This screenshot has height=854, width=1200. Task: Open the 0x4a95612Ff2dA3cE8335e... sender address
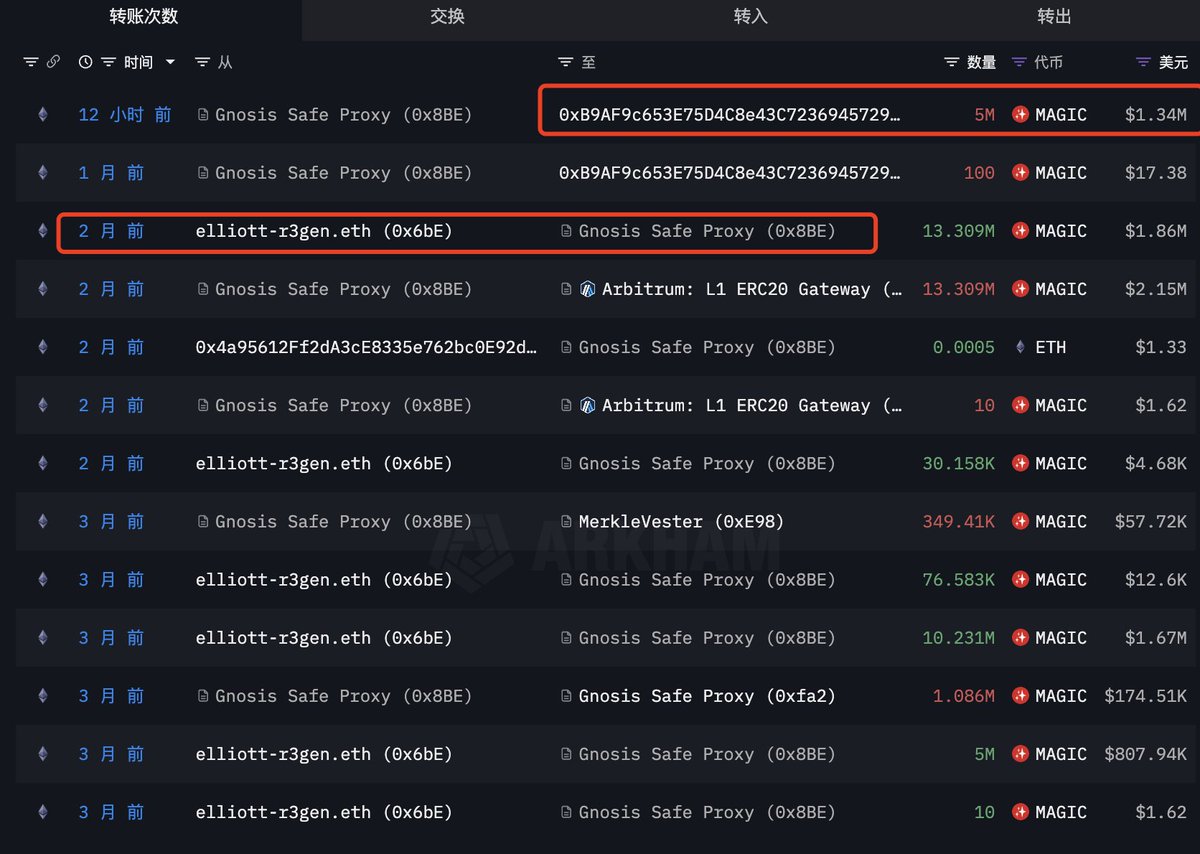pos(366,347)
